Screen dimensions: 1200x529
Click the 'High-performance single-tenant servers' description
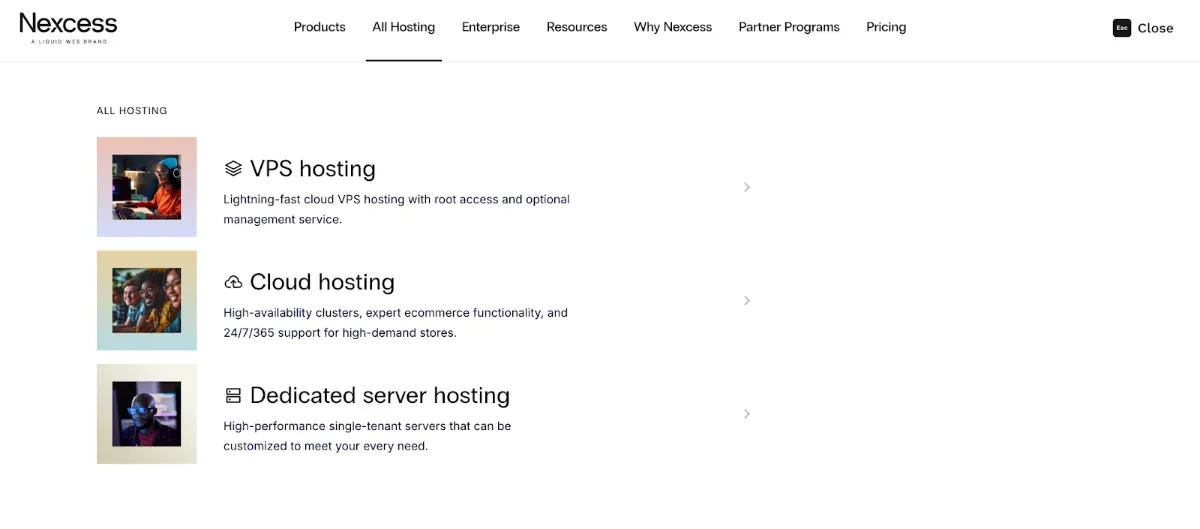coord(367,436)
